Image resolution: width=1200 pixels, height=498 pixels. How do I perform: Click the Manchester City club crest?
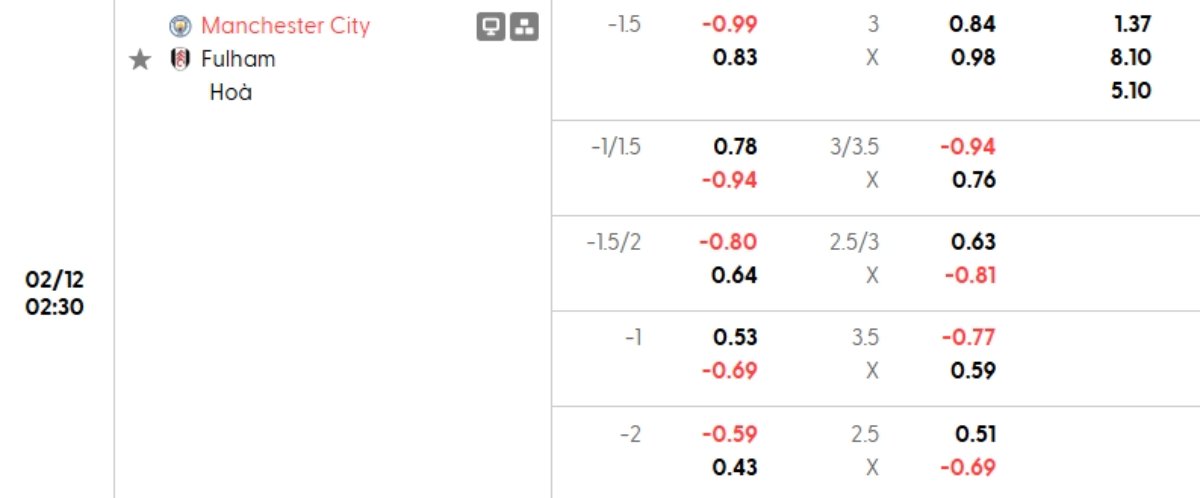coord(180,26)
